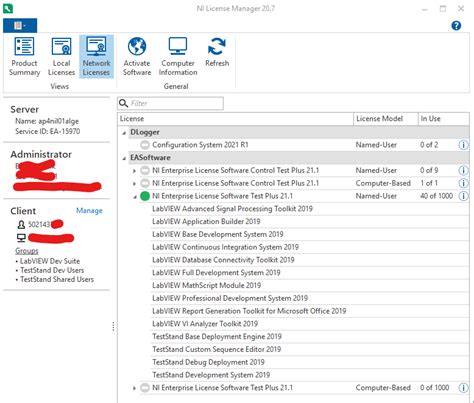Screen dimensions: 474x403
Task: Switch to Local Licenses view
Action: tap(61, 57)
